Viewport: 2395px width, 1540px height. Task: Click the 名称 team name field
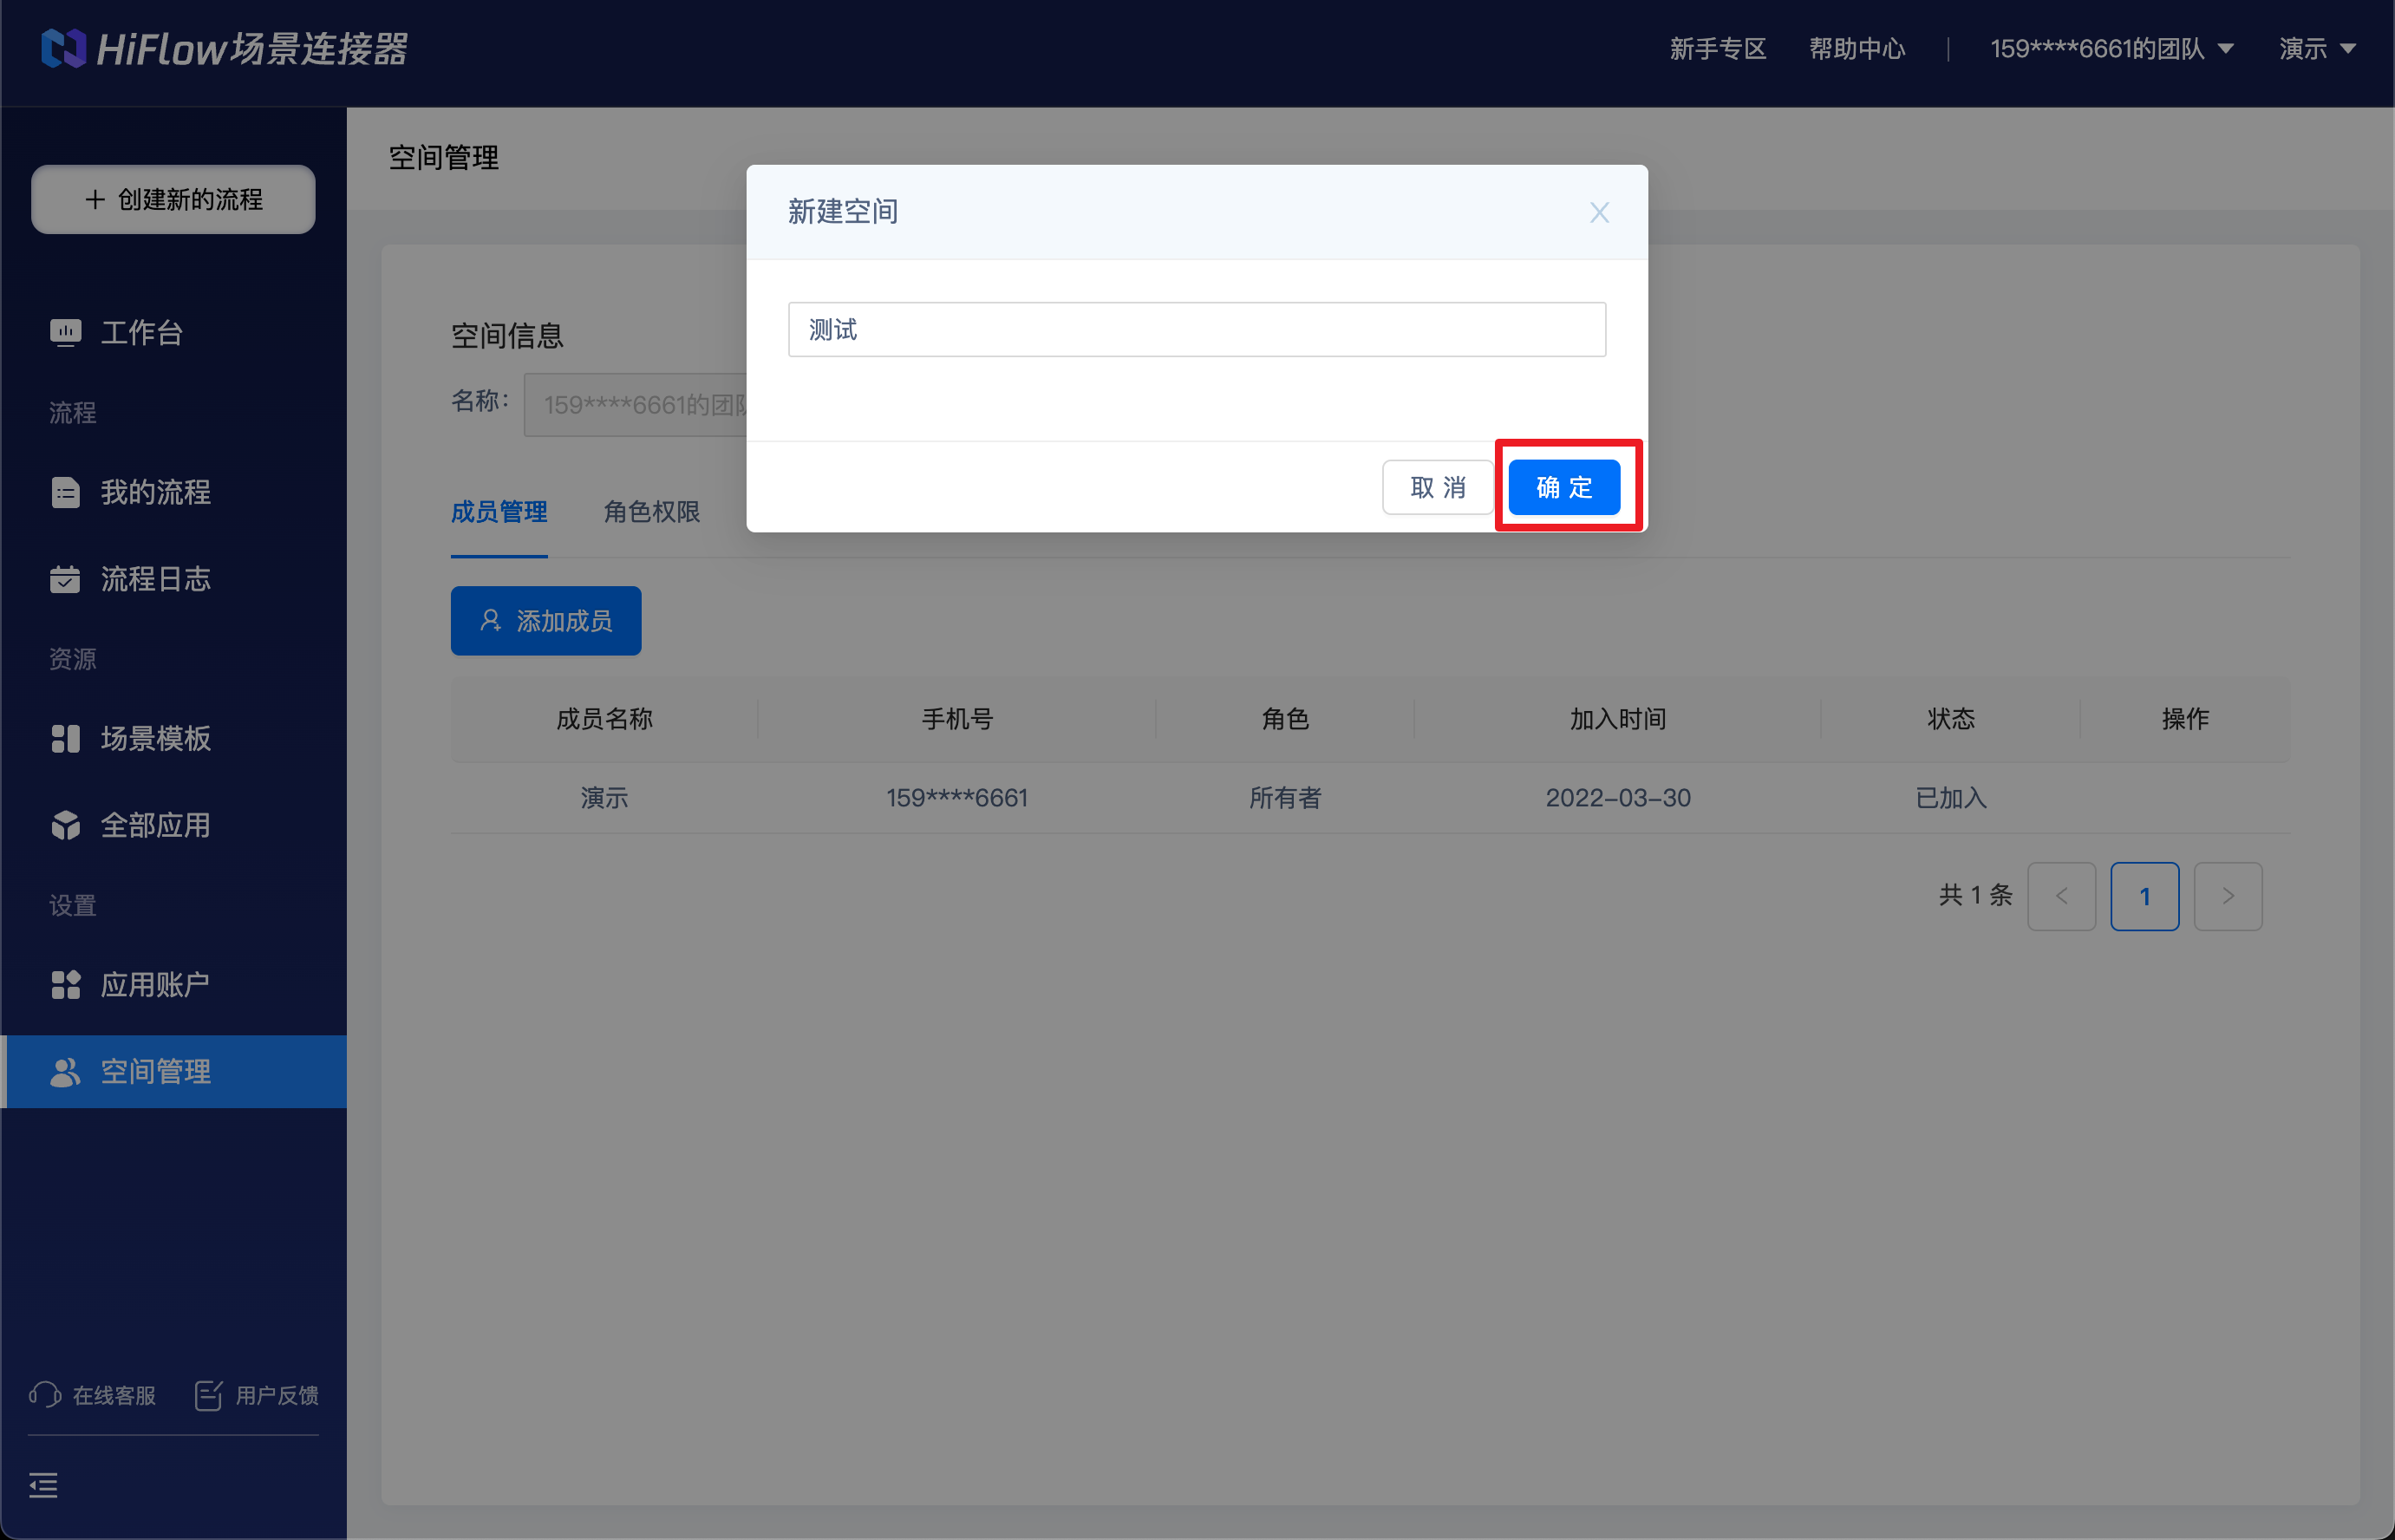point(636,405)
